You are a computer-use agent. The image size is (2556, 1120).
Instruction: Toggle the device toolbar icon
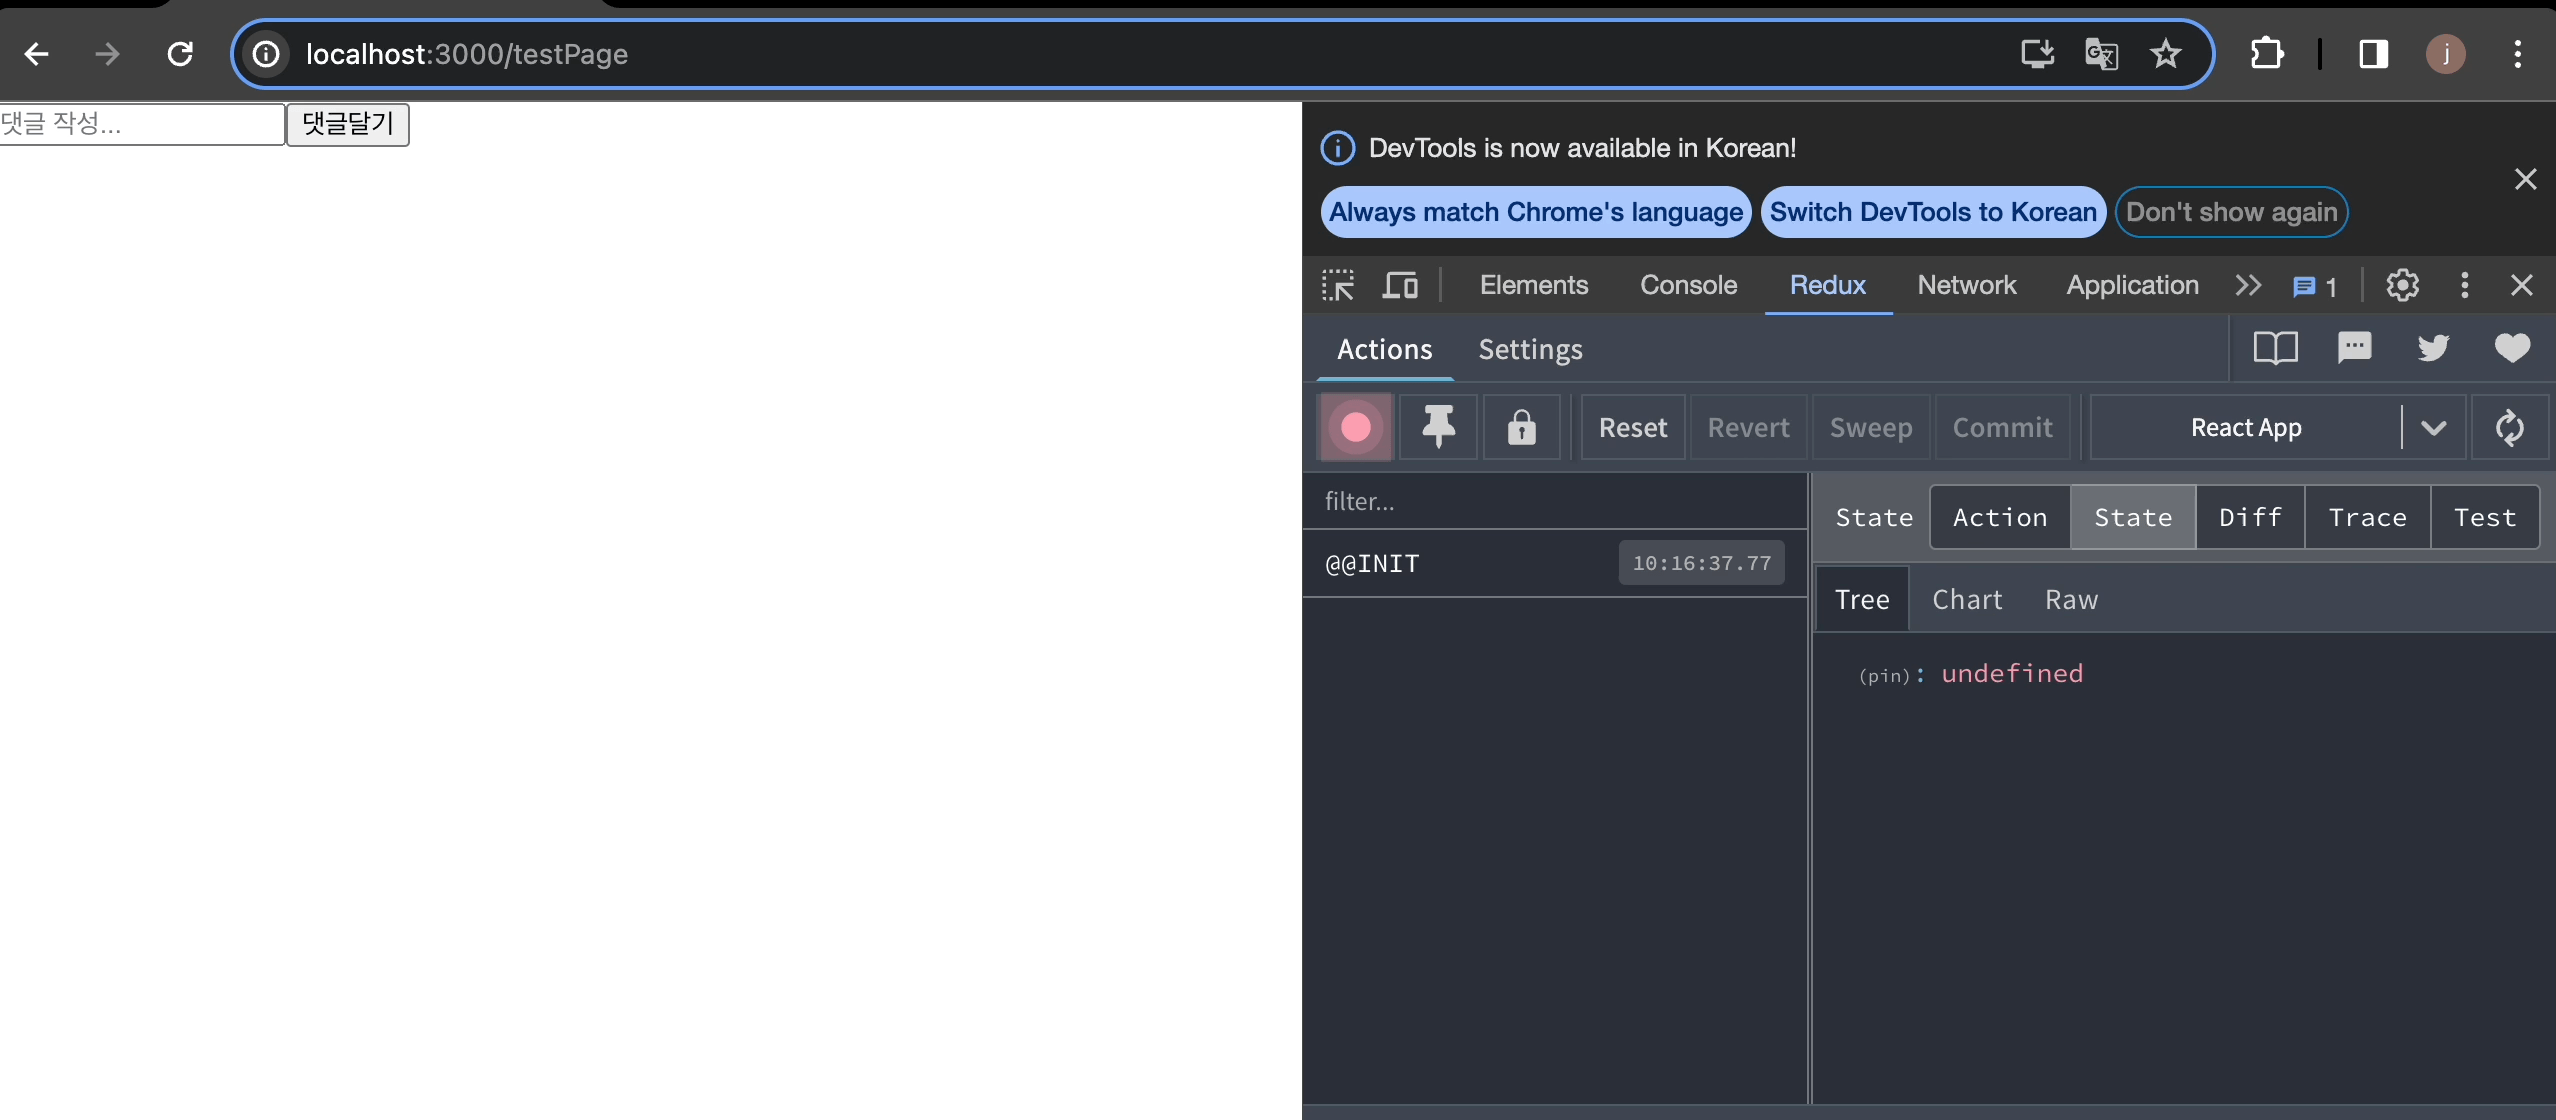[1400, 285]
